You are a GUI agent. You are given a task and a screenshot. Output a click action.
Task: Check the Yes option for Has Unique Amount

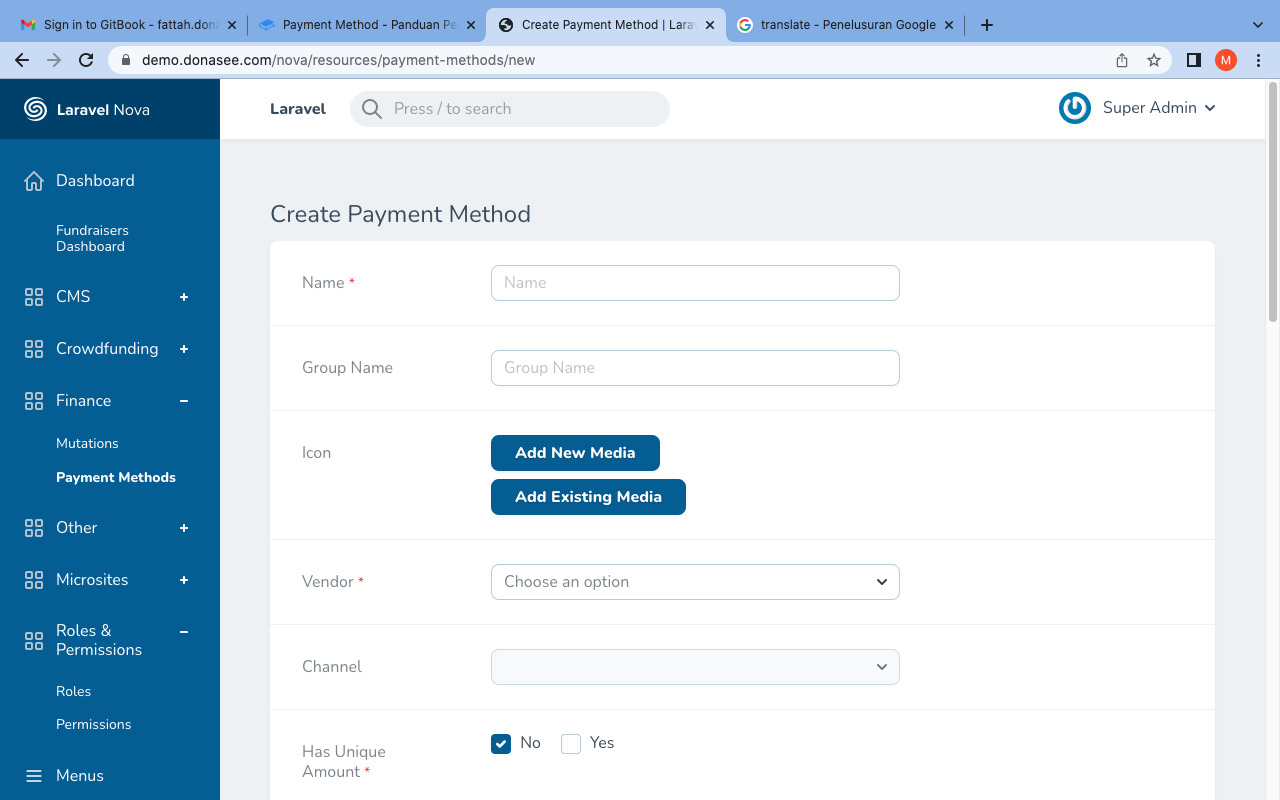570,743
